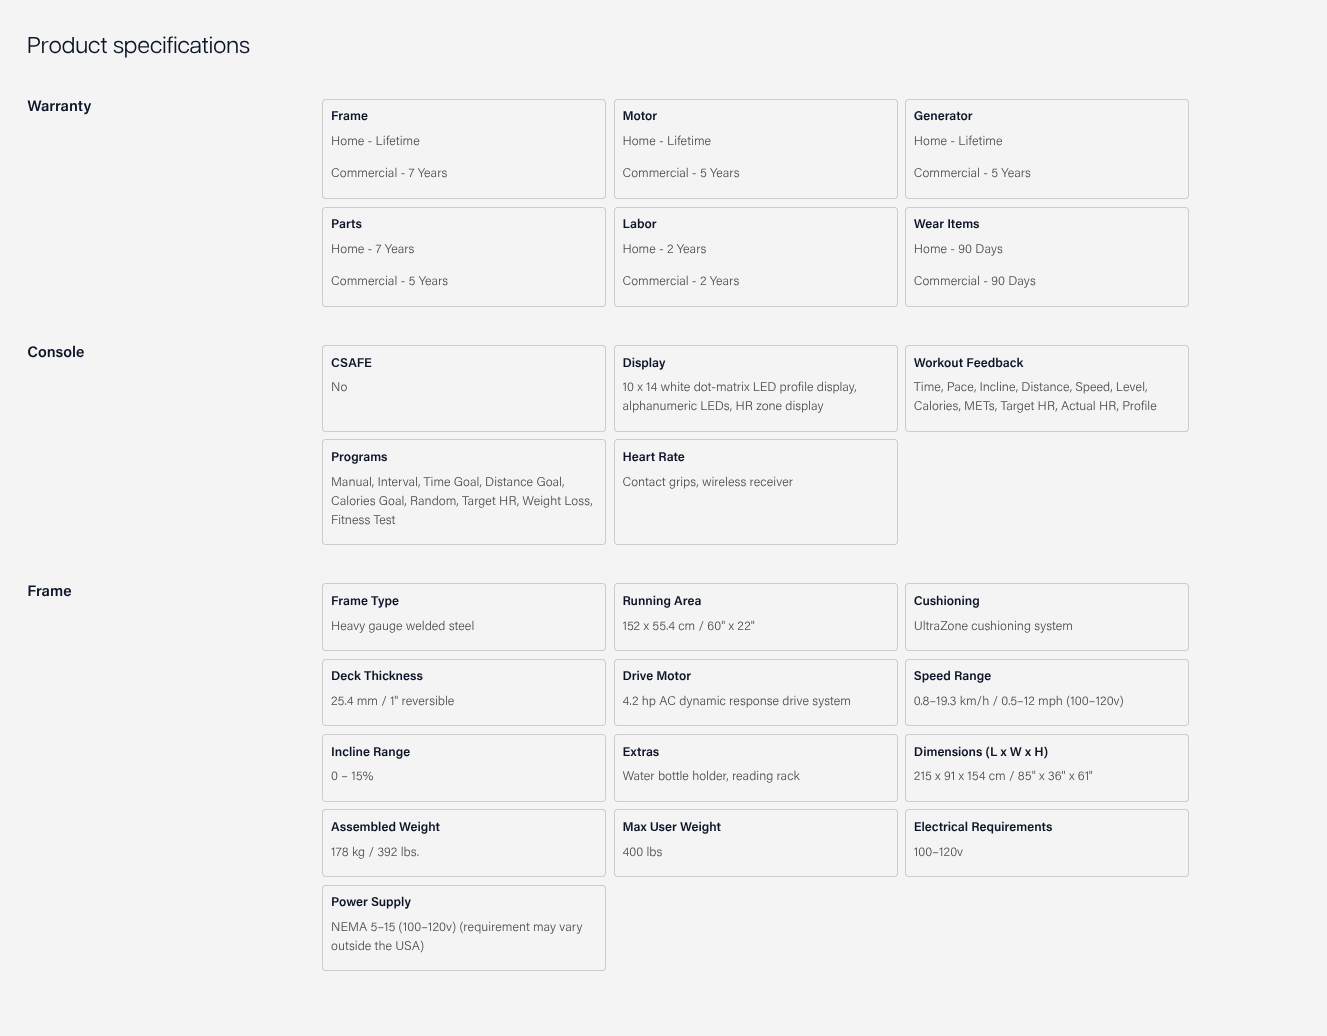Image resolution: width=1327 pixels, height=1036 pixels.
Task: Select the Display specification card
Action: coord(755,388)
